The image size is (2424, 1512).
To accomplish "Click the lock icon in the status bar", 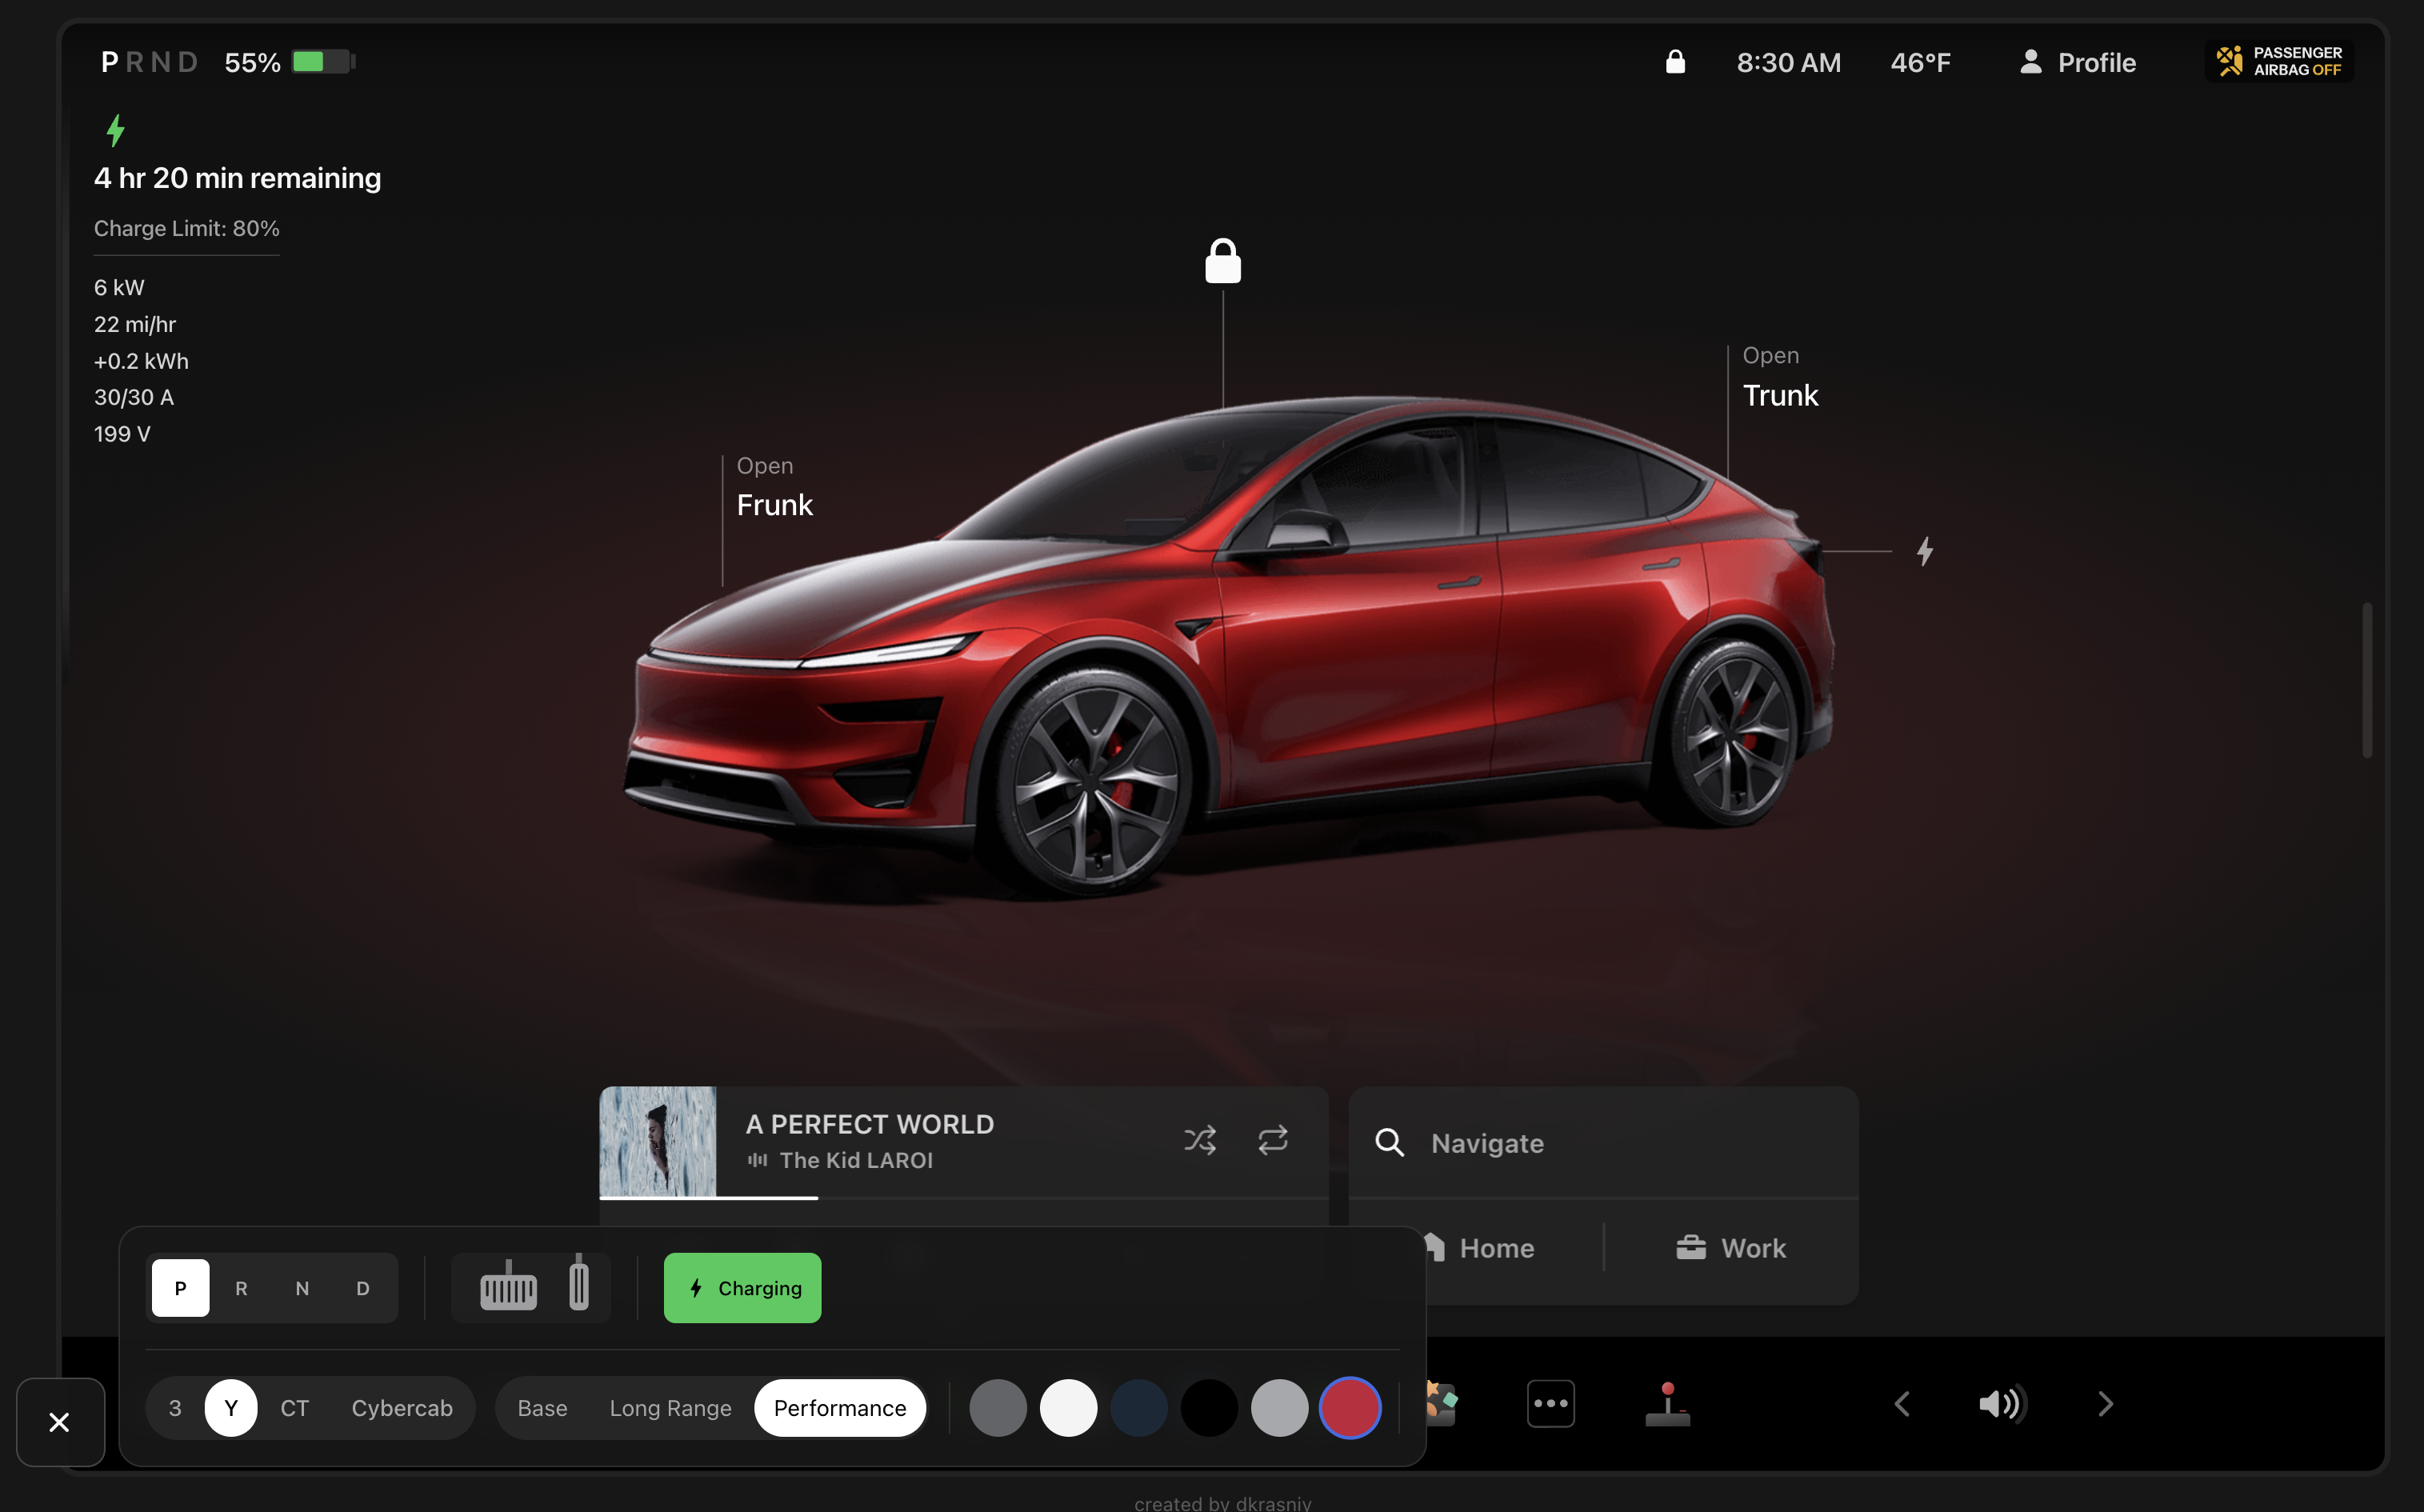I will [x=1676, y=62].
